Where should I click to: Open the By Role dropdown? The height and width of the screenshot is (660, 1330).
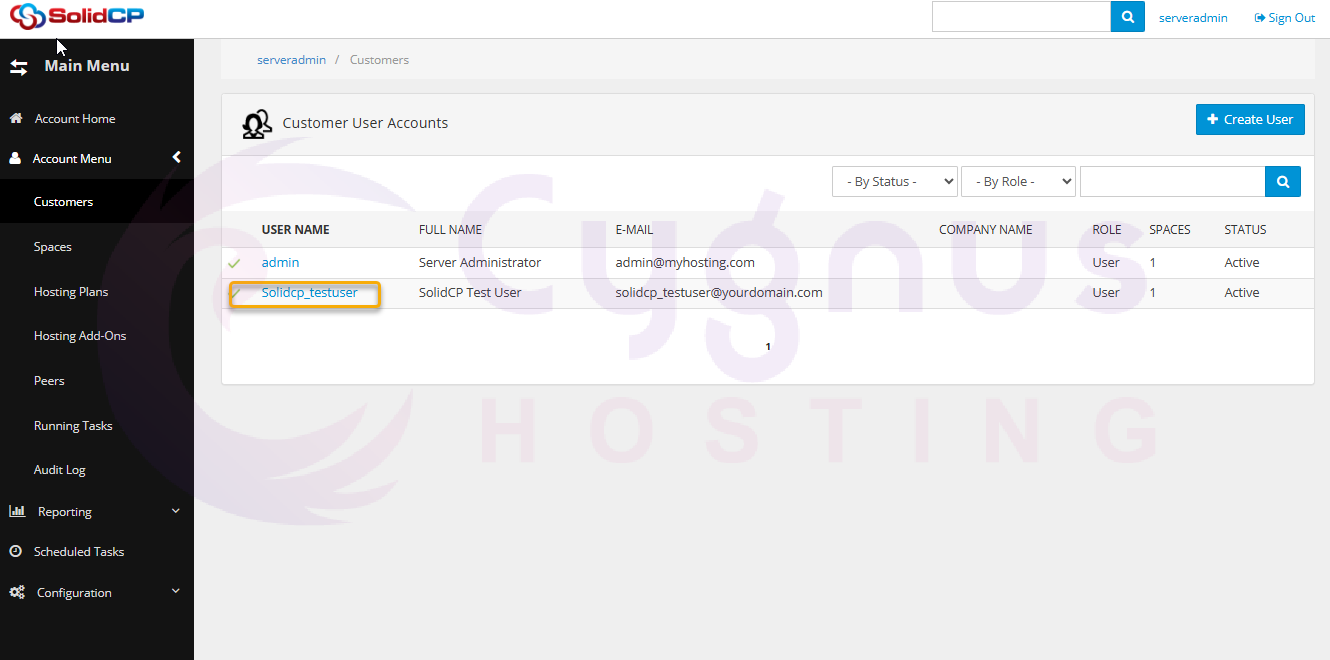pos(1017,181)
